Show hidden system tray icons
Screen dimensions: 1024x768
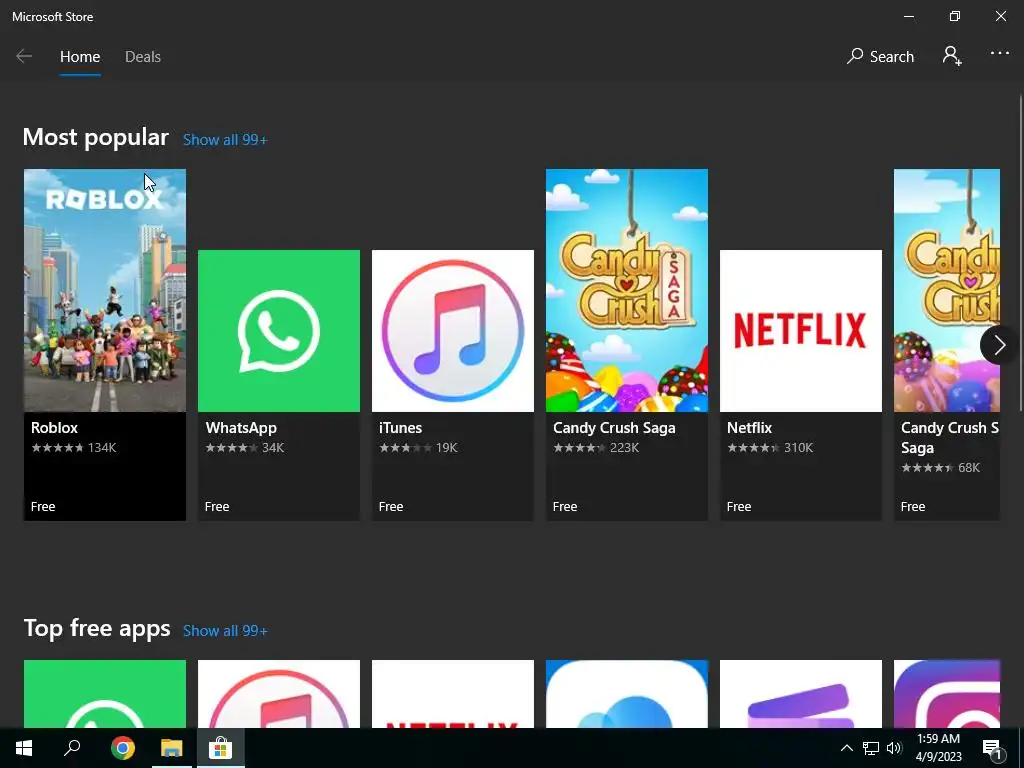pos(846,748)
